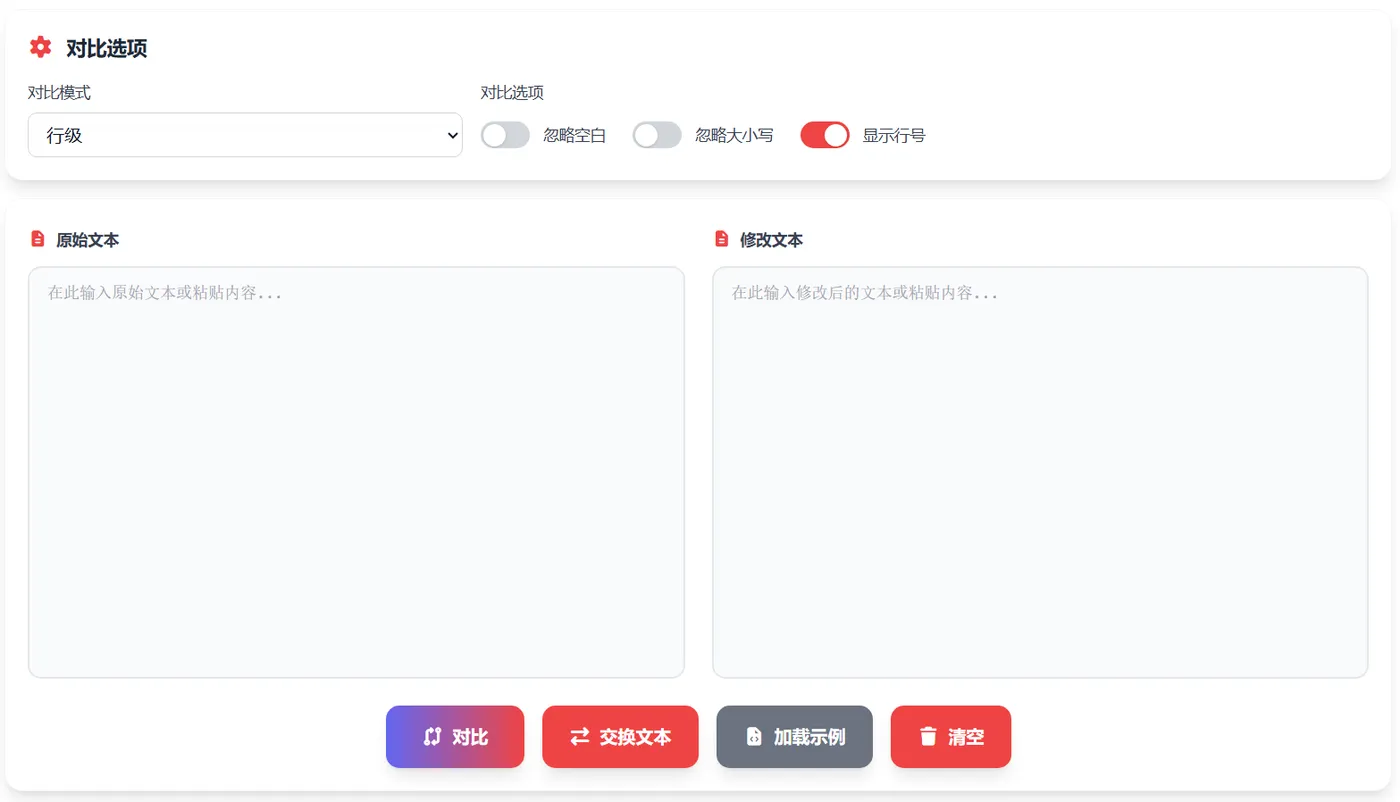
Task: Swap the two texts using 交换文本
Action: tap(620, 736)
